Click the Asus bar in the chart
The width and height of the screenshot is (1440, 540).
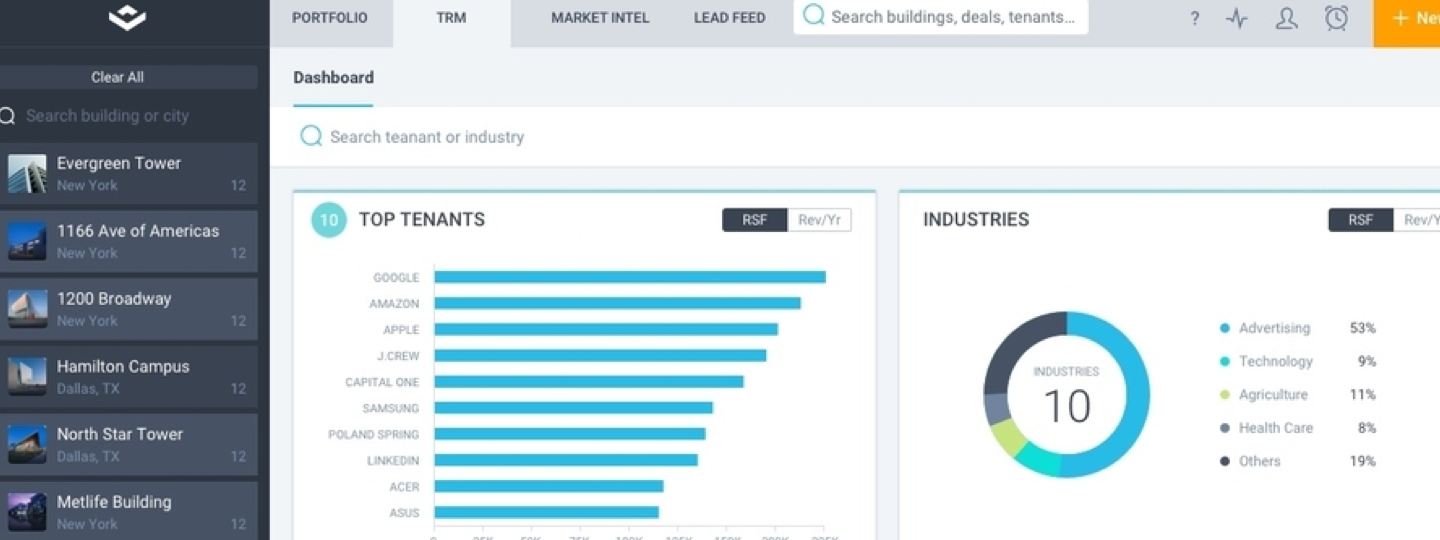pyautogui.click(x=546, y=512)
